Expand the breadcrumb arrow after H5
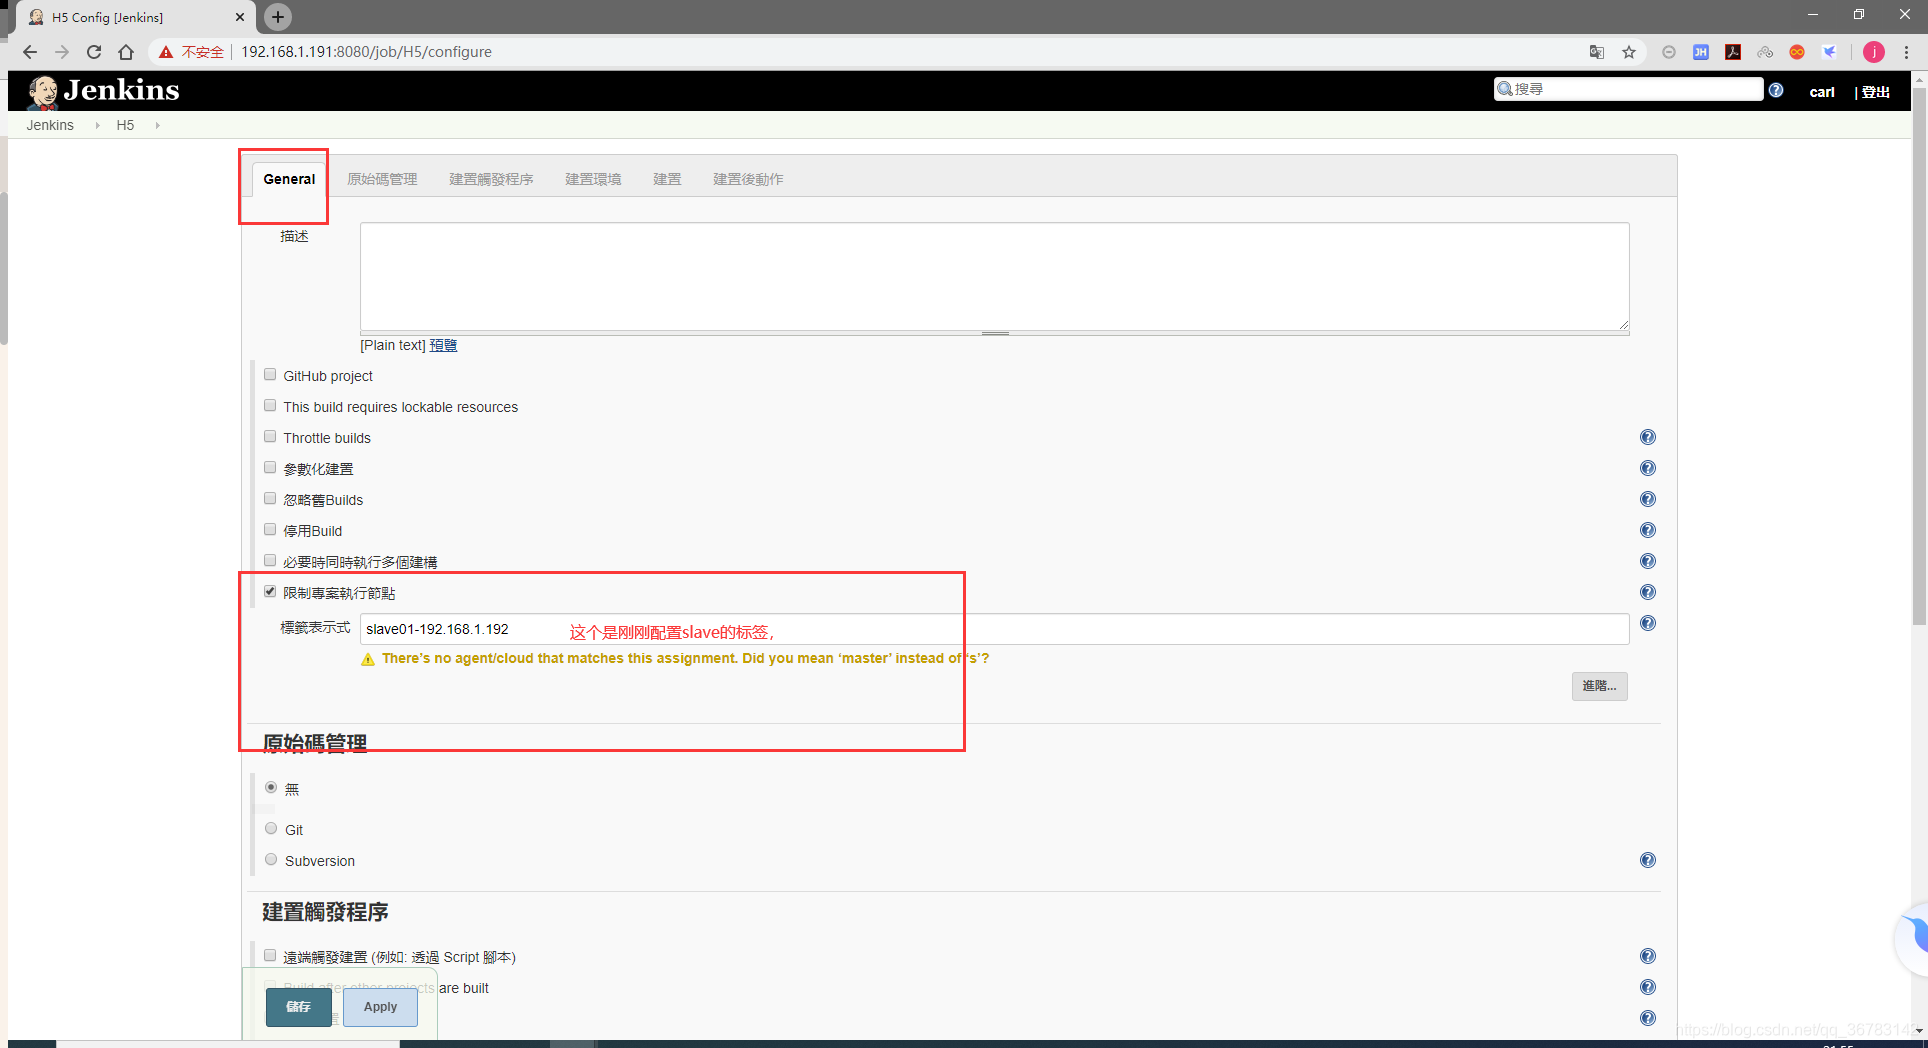This screenshot has height=1048, width=1928. click(x=157, y=125)
